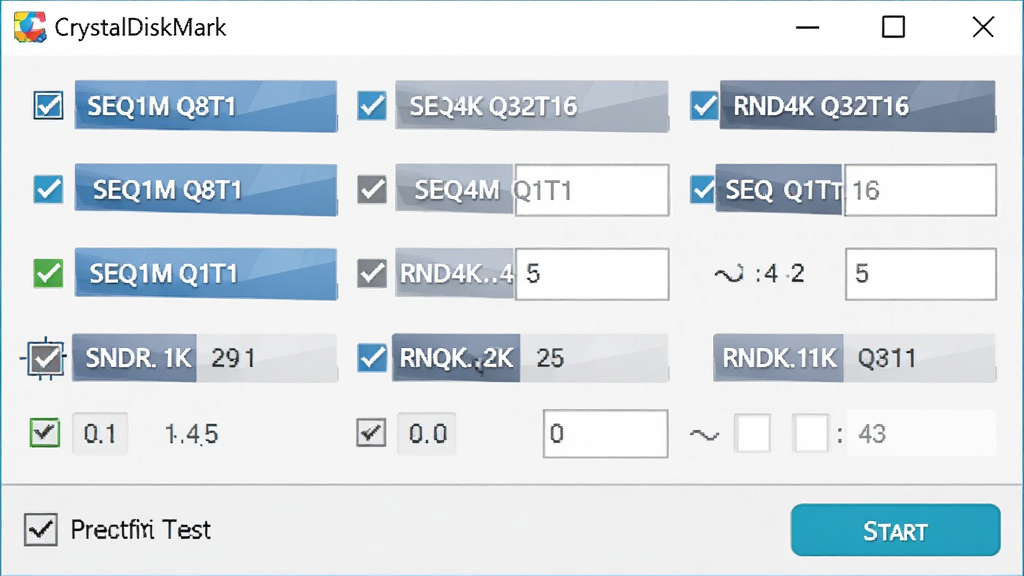Click the RNQK..2K label button
This screenshot has width=1024, height=576.
tap(456, 358)
